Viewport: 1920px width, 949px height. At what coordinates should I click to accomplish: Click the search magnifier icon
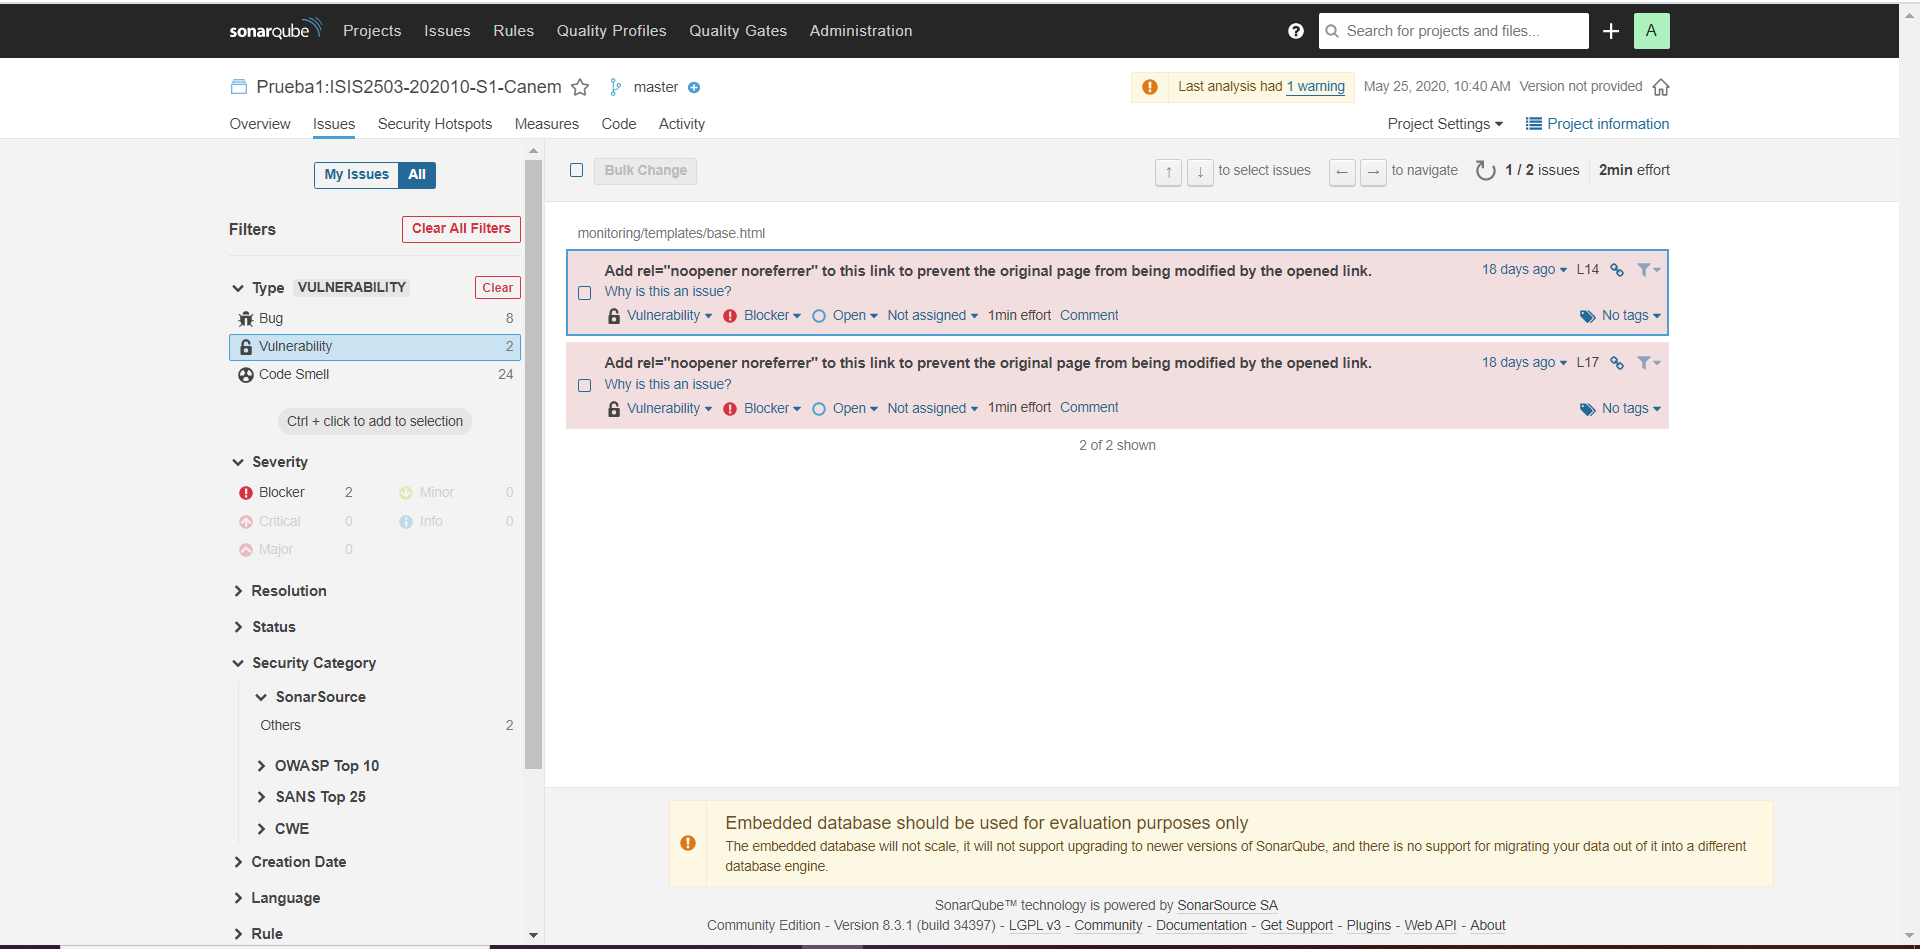coord(1332,31)
